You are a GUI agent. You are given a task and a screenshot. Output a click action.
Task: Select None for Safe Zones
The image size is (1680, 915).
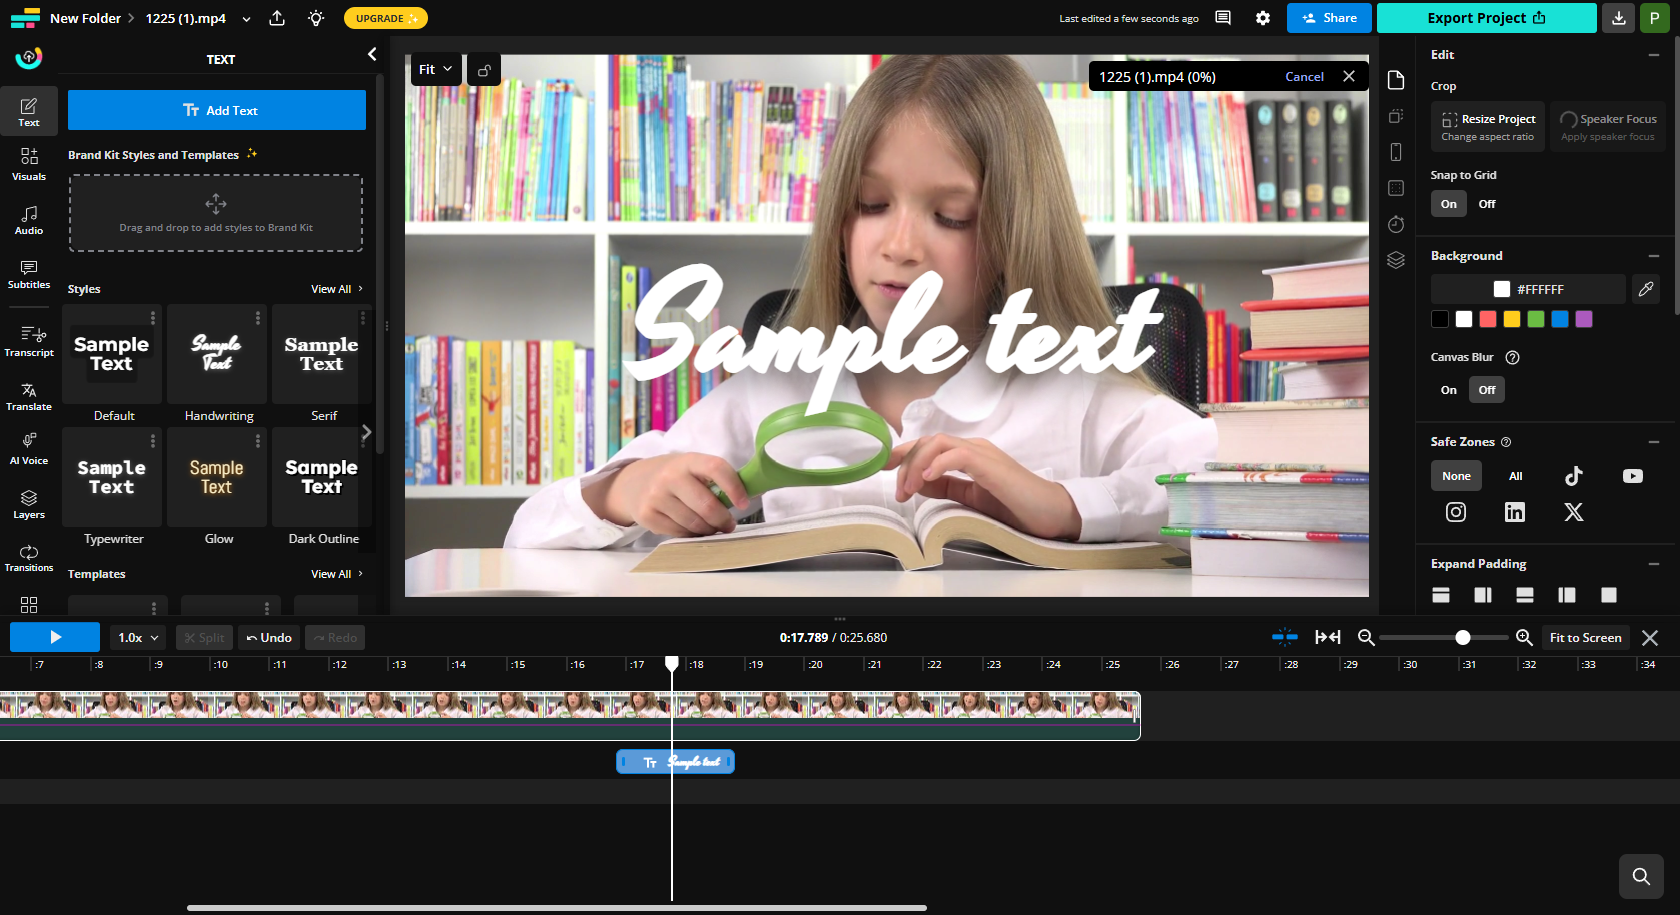coord(1456,476)
